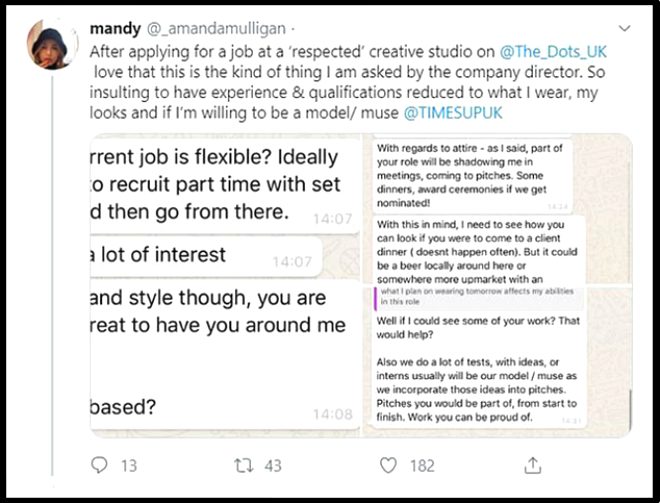Open the share tweet icon
Screen dimensions: 660x503
533,465
